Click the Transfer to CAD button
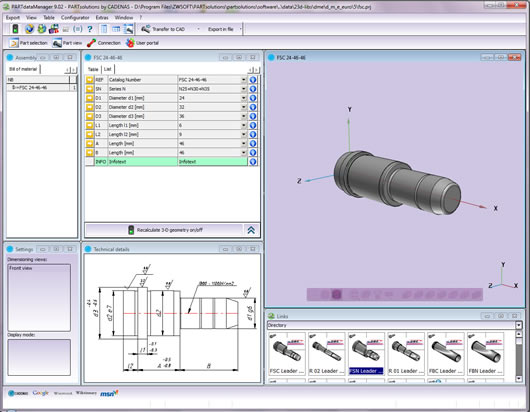 pyautogui.click(x=163, y=29)
